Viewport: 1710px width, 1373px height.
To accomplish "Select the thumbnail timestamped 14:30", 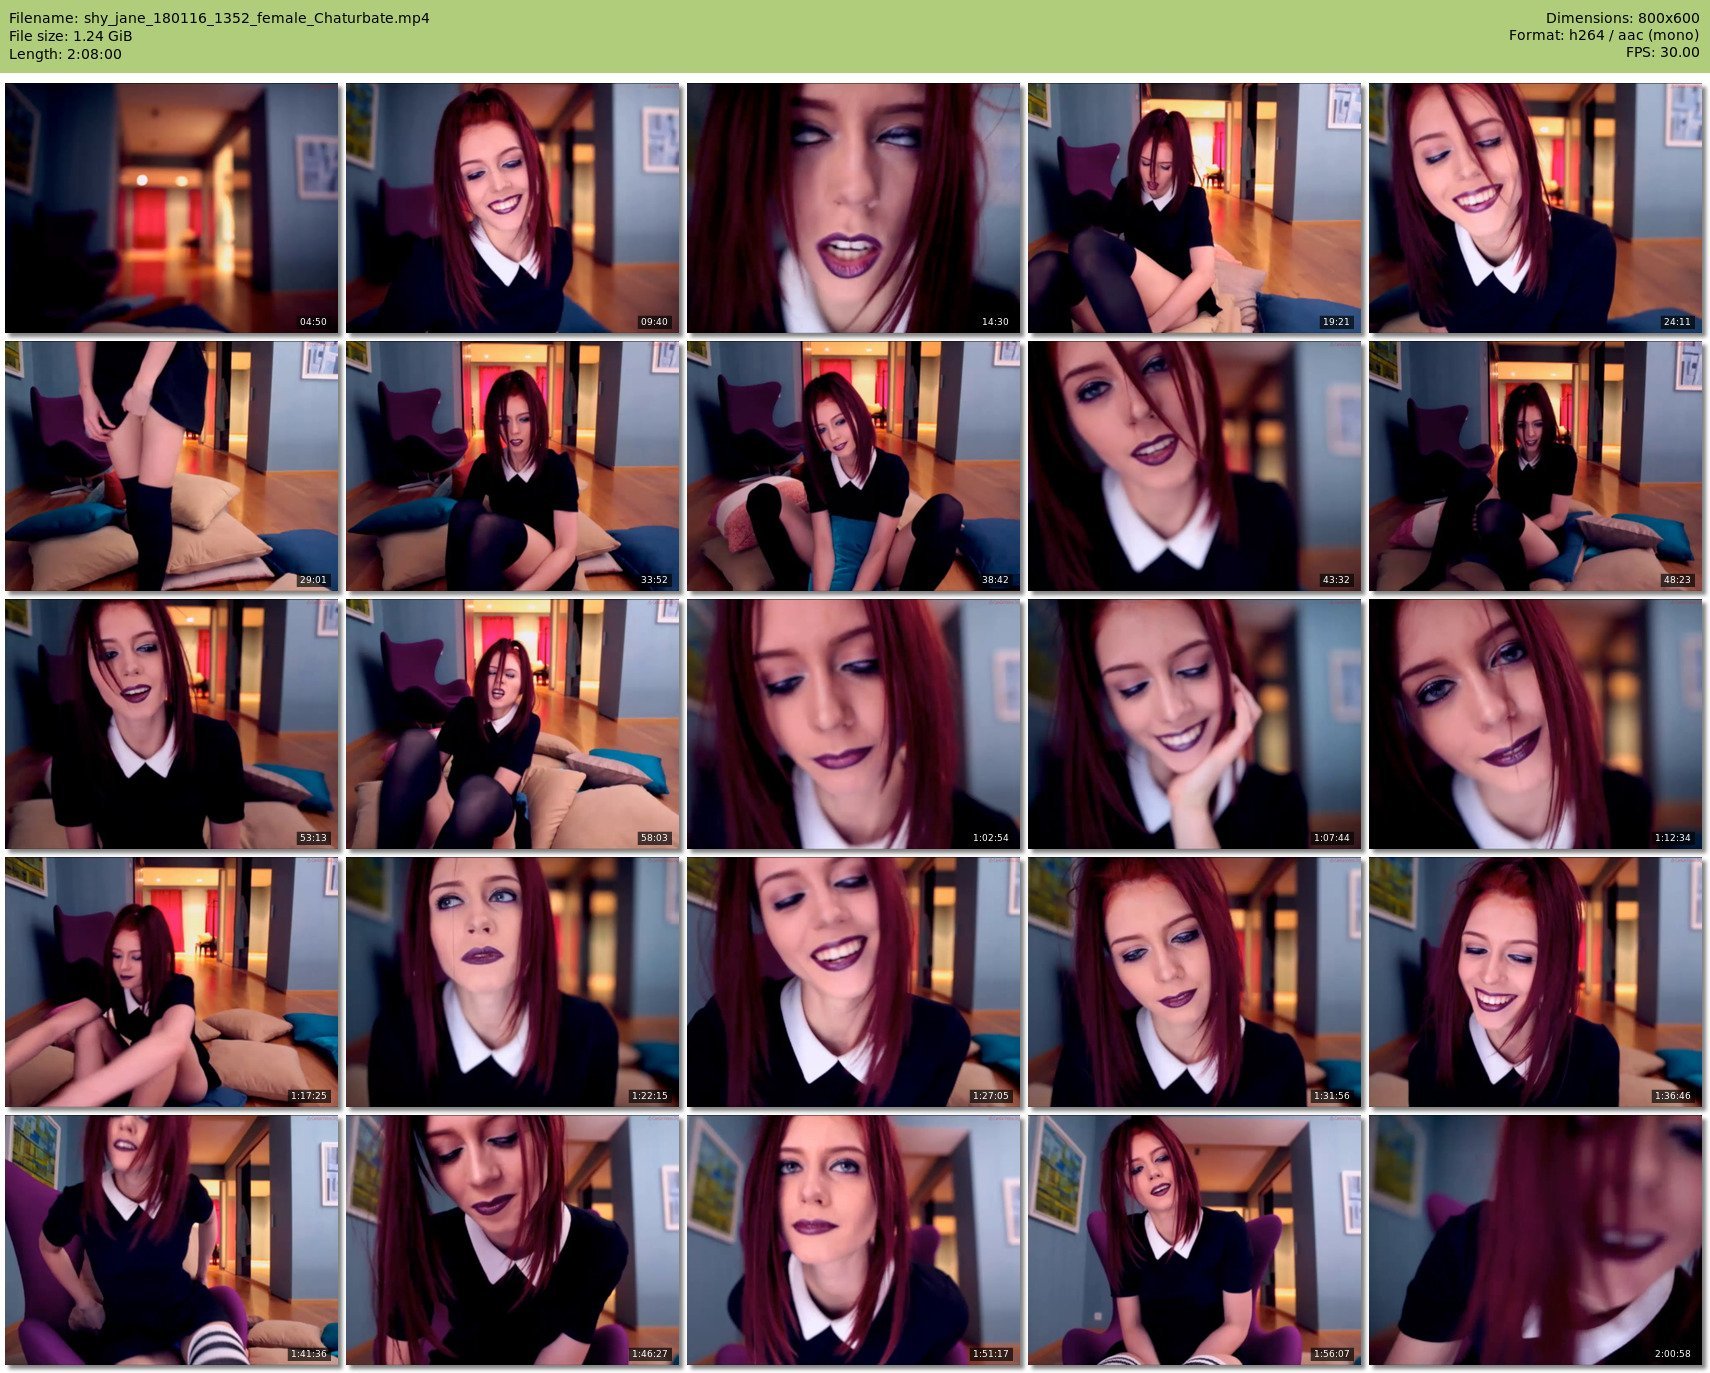I will pos(854,208).
